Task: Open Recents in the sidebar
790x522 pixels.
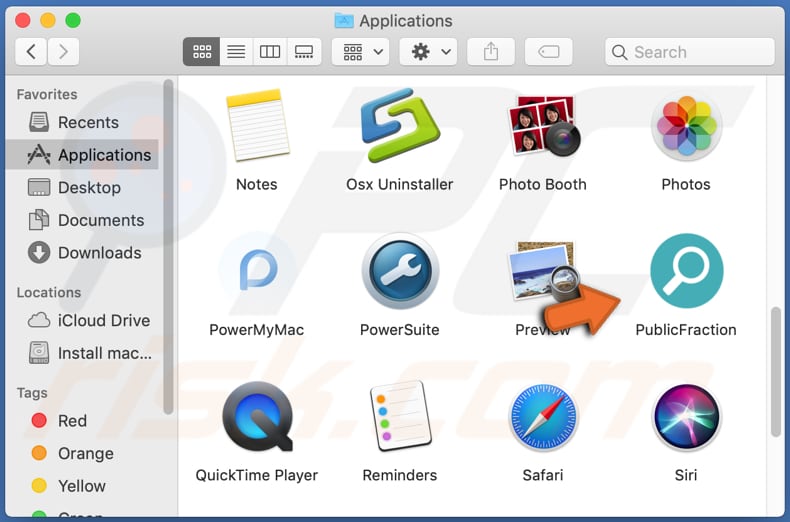Action: tap(83, 122)
